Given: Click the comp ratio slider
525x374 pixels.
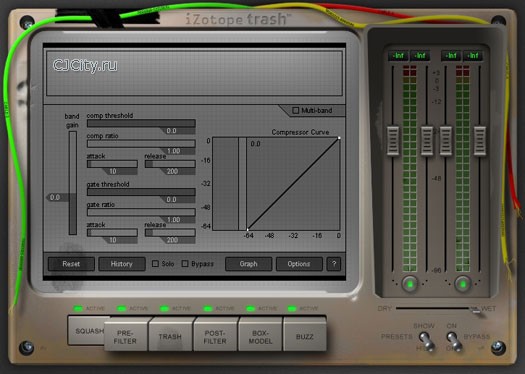Looking at the screenshot, I should [x=141, y=144].
